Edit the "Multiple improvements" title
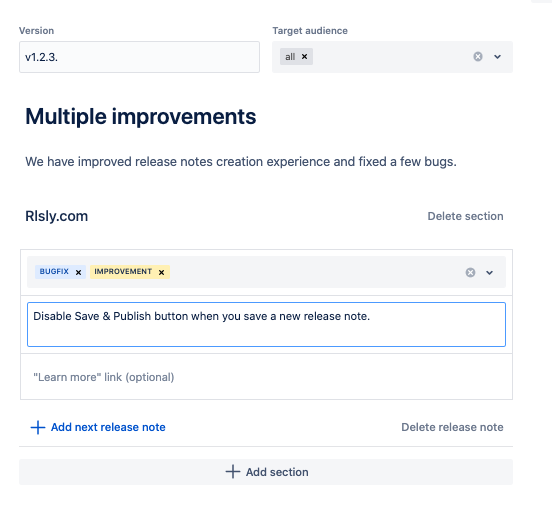Screen dimensions: 552x513 coord(141,117)
